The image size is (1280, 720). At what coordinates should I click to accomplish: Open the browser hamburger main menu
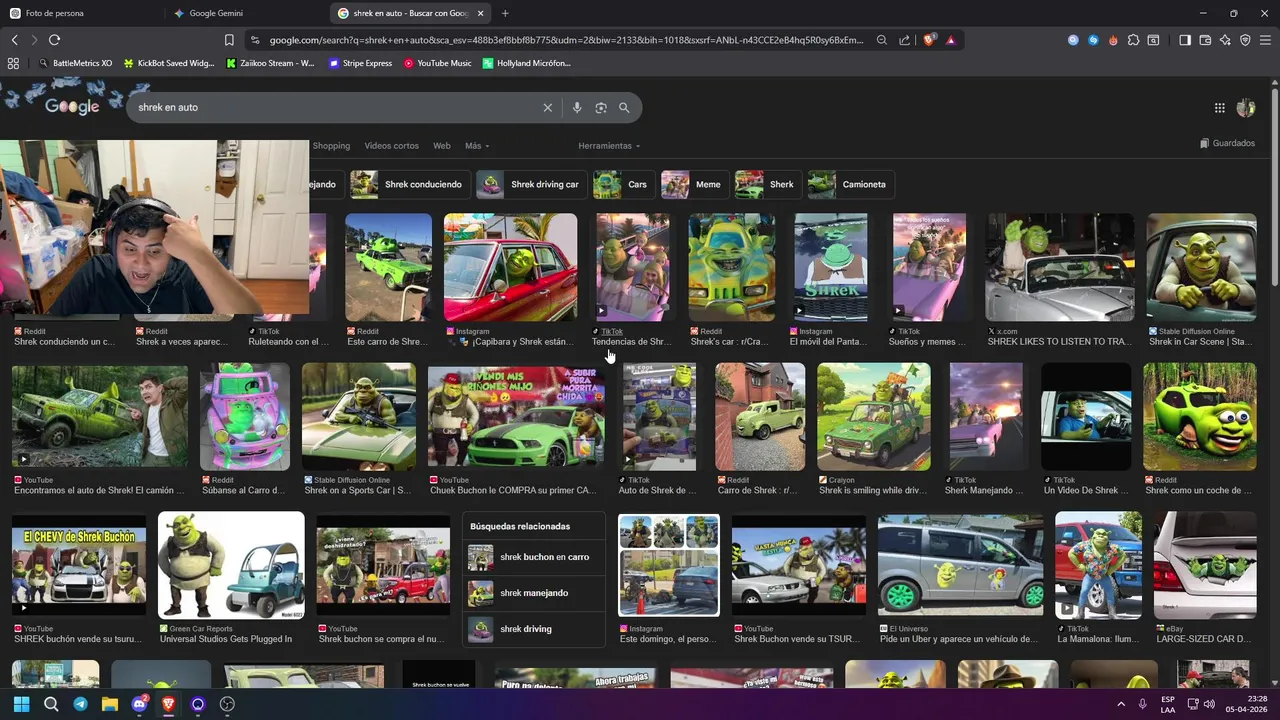(x=1265, y=40)
